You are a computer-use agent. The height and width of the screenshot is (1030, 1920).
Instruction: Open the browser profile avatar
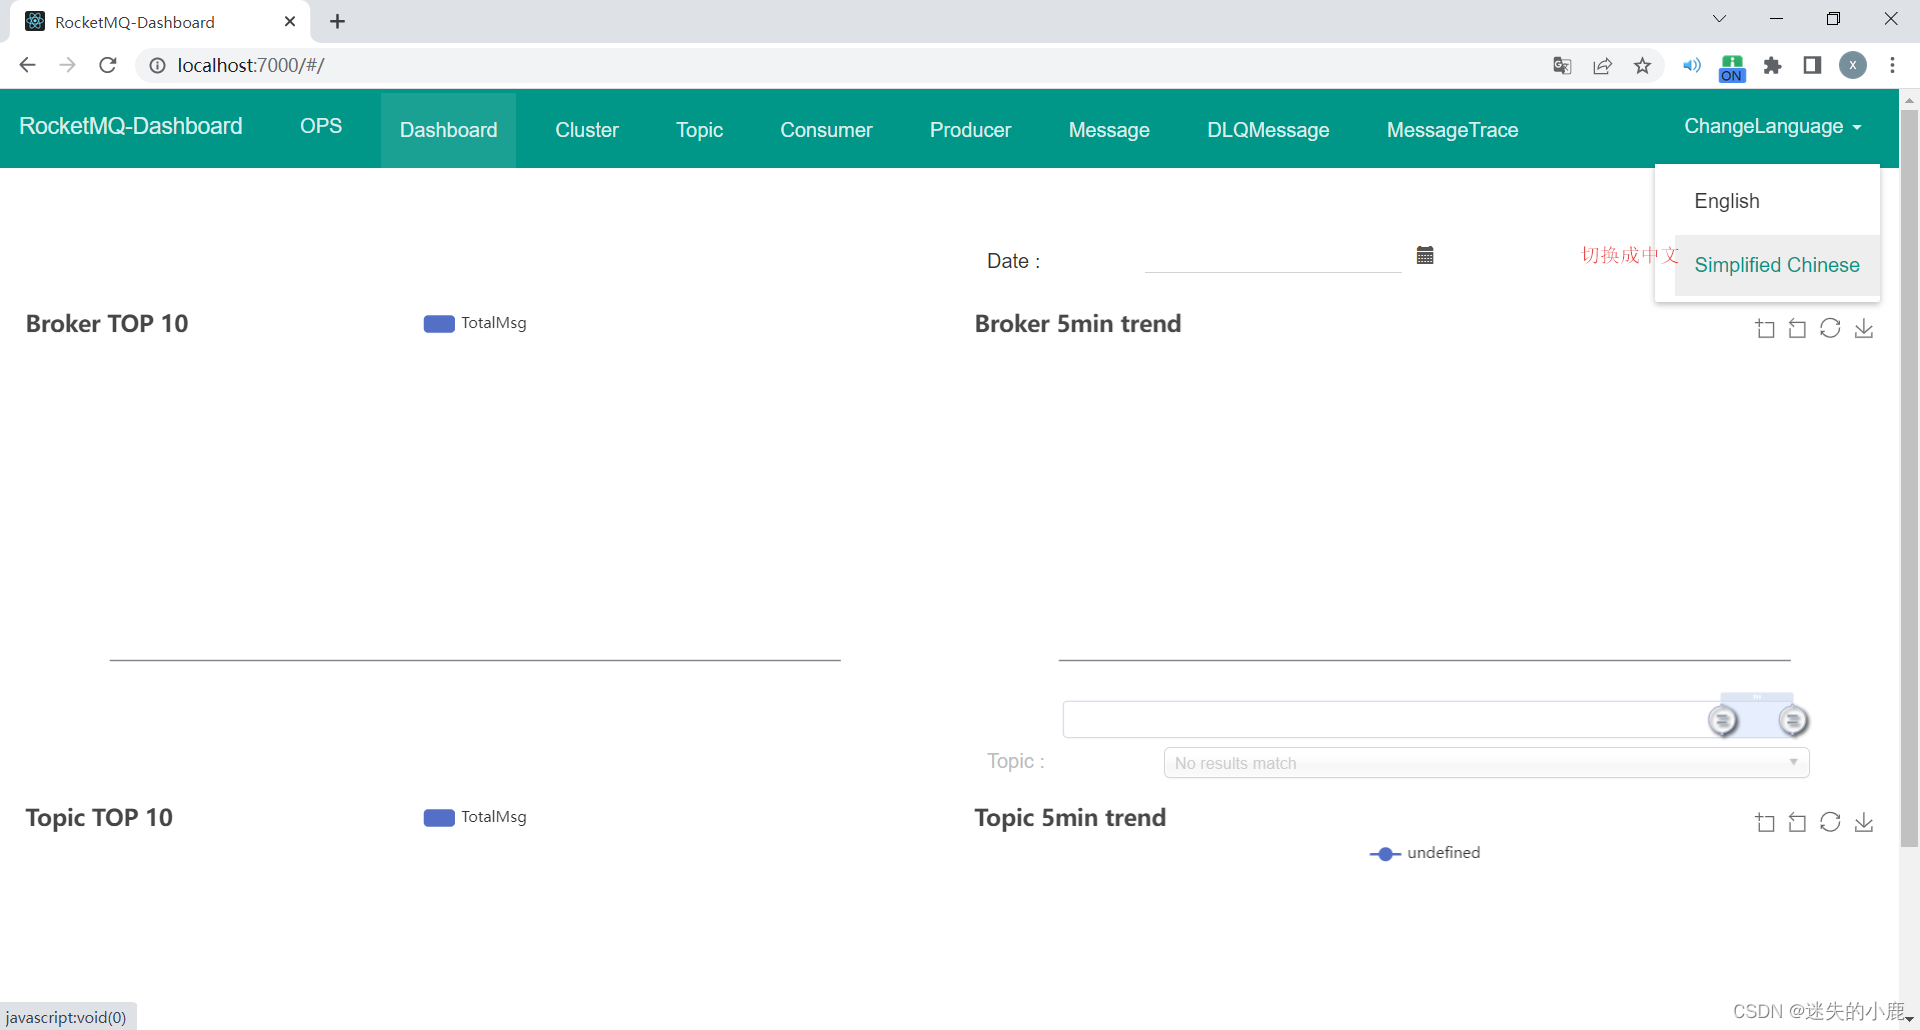point(1853,66)
